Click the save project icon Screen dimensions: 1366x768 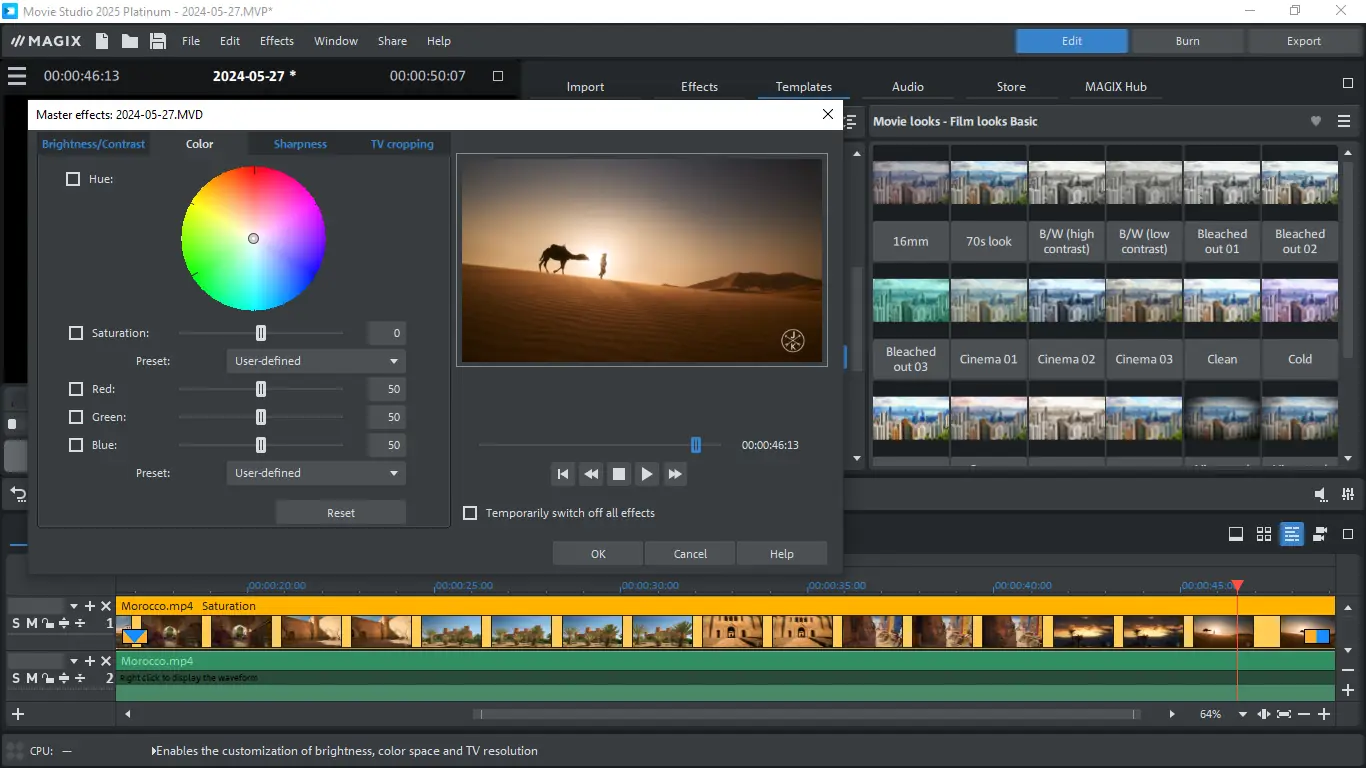click(158, 41)
